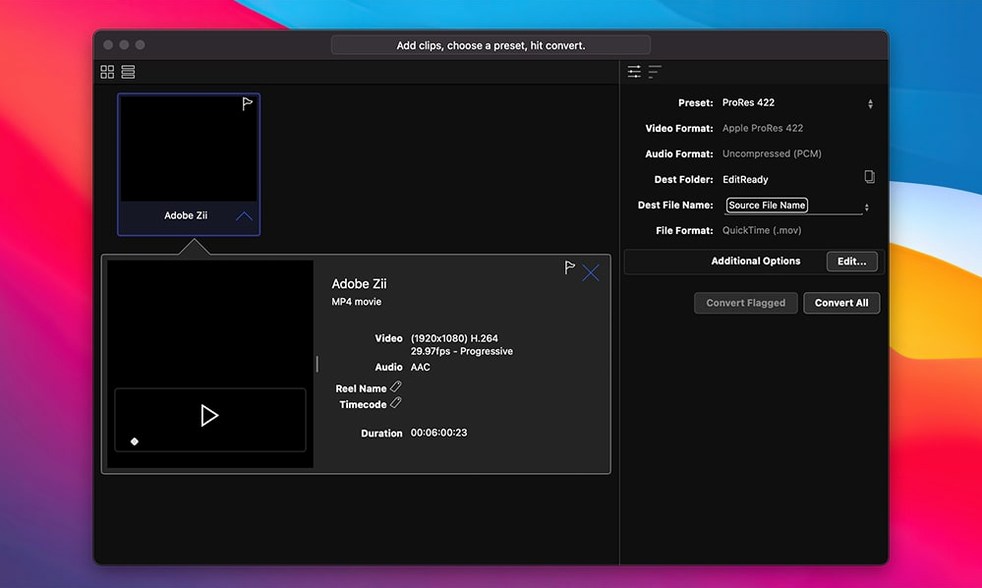Click the Apple ProRes 422 video format text

pyautogui.click(x=762, y=128)
